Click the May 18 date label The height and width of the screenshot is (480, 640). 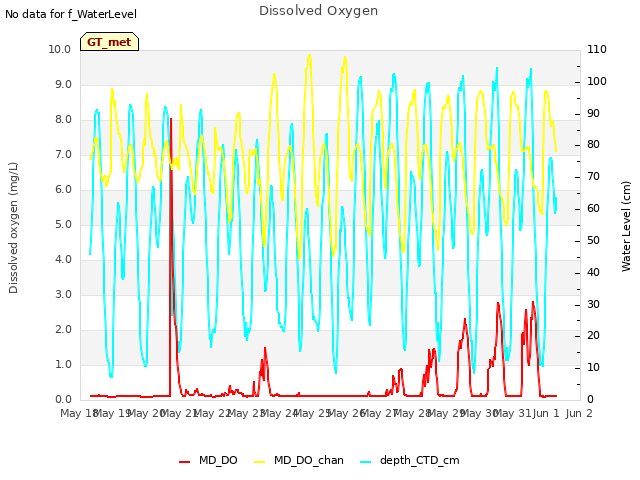(x=78, y=413)
